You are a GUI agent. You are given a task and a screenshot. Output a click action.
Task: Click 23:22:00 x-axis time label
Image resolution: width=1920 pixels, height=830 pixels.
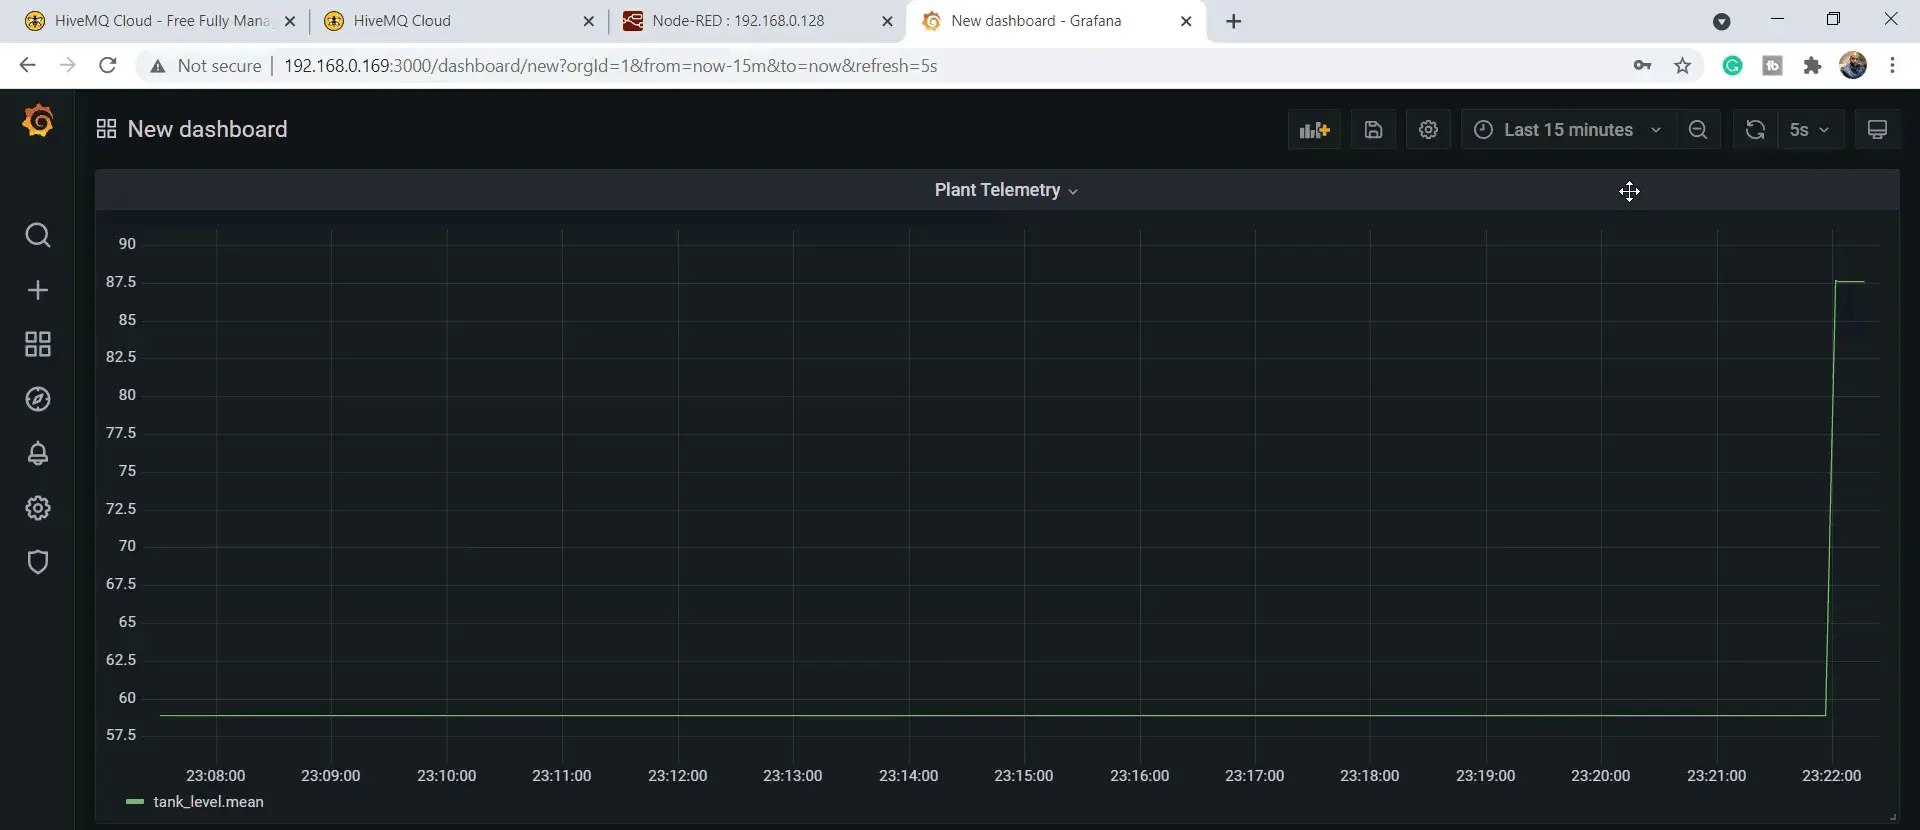(x=1831, y=776)
